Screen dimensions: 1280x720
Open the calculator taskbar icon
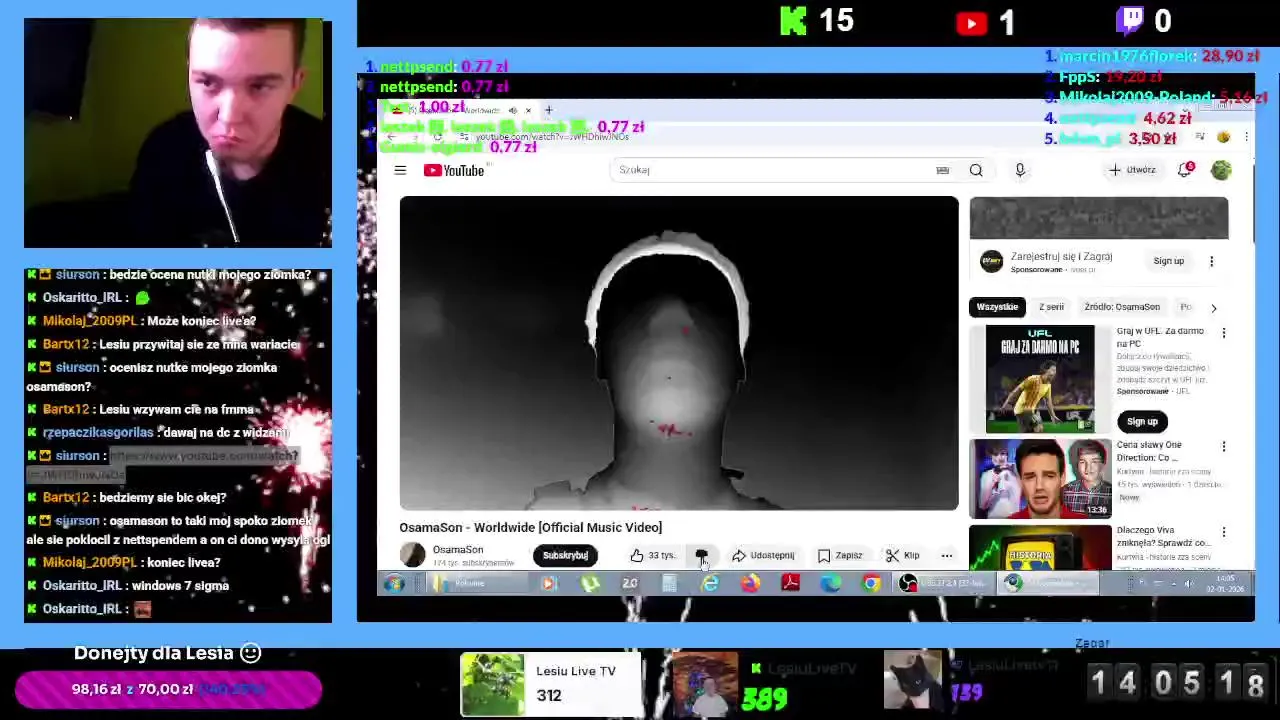(x=670, y=583)
